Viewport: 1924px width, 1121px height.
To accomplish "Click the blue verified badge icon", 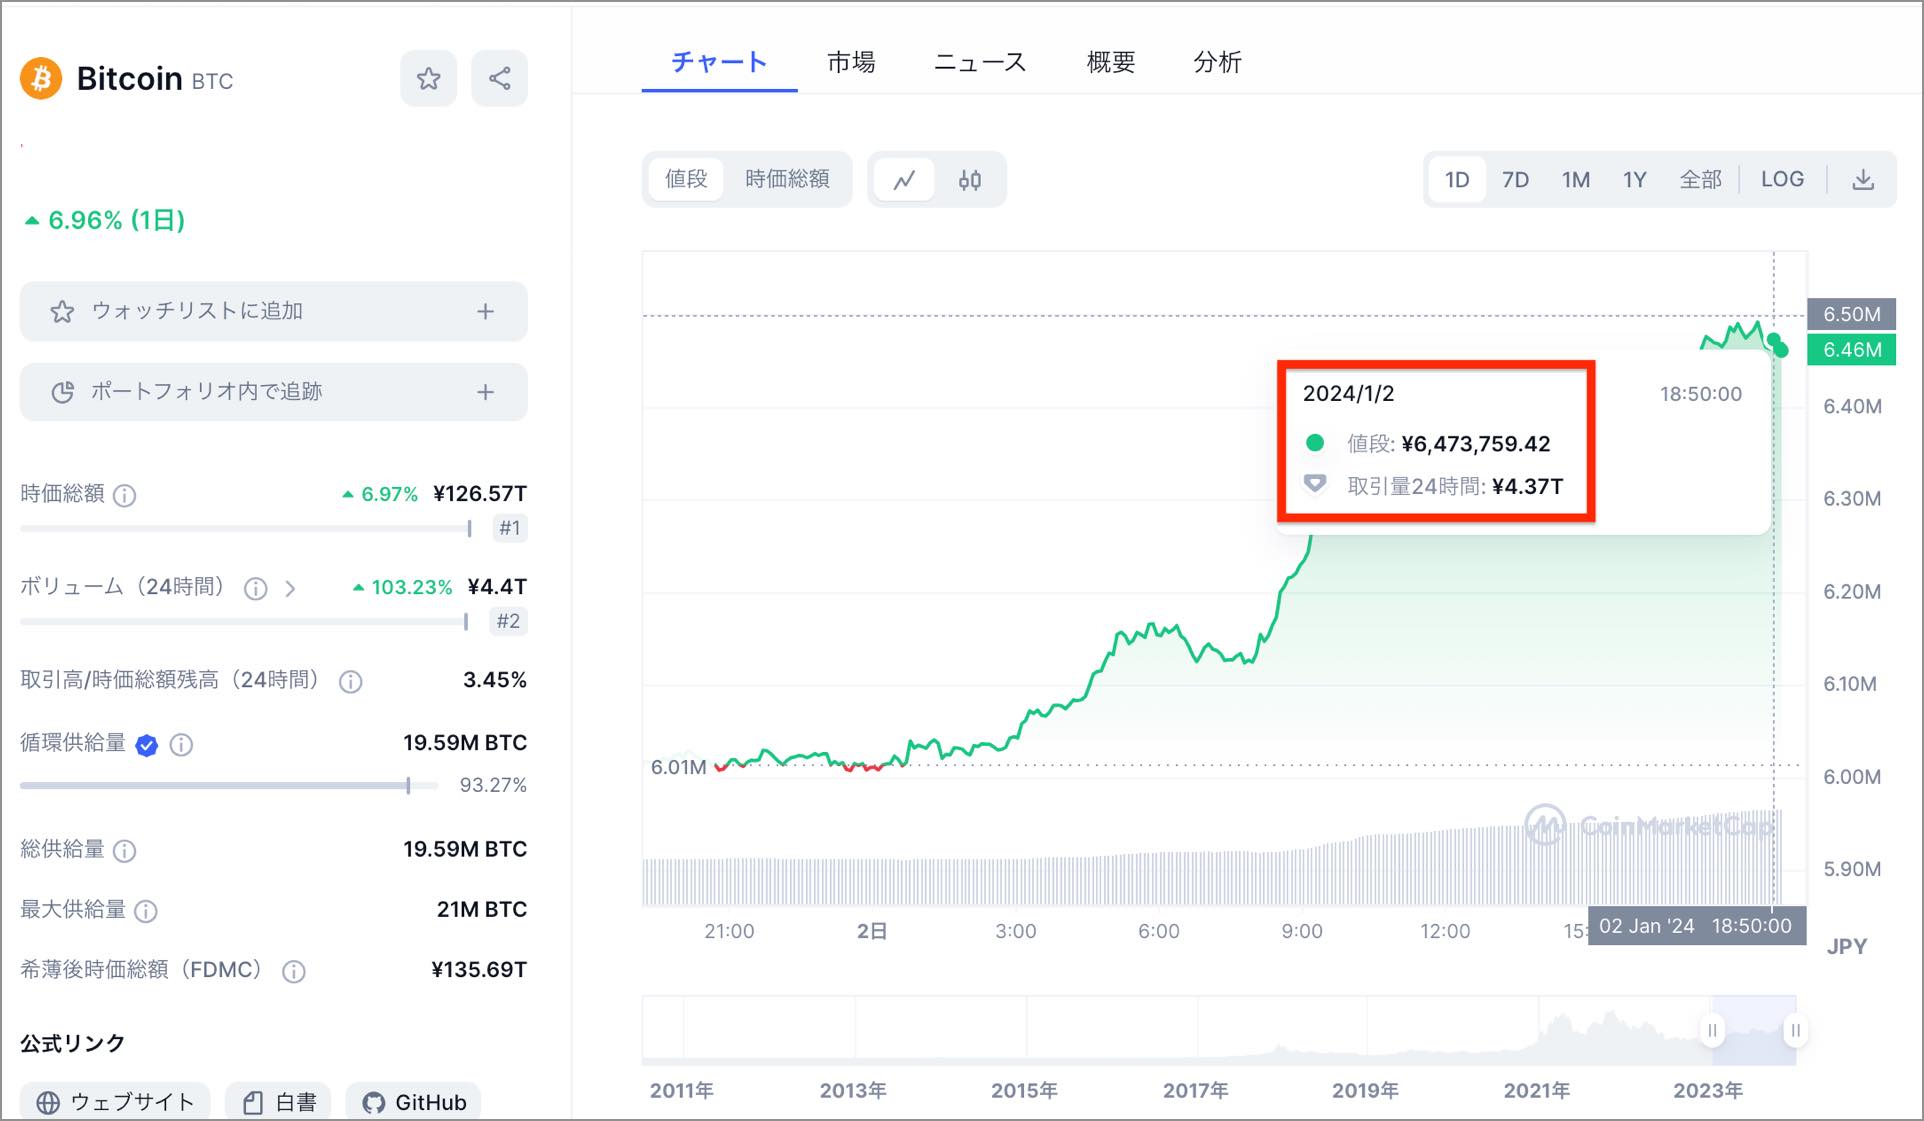I will click(146, 744).
